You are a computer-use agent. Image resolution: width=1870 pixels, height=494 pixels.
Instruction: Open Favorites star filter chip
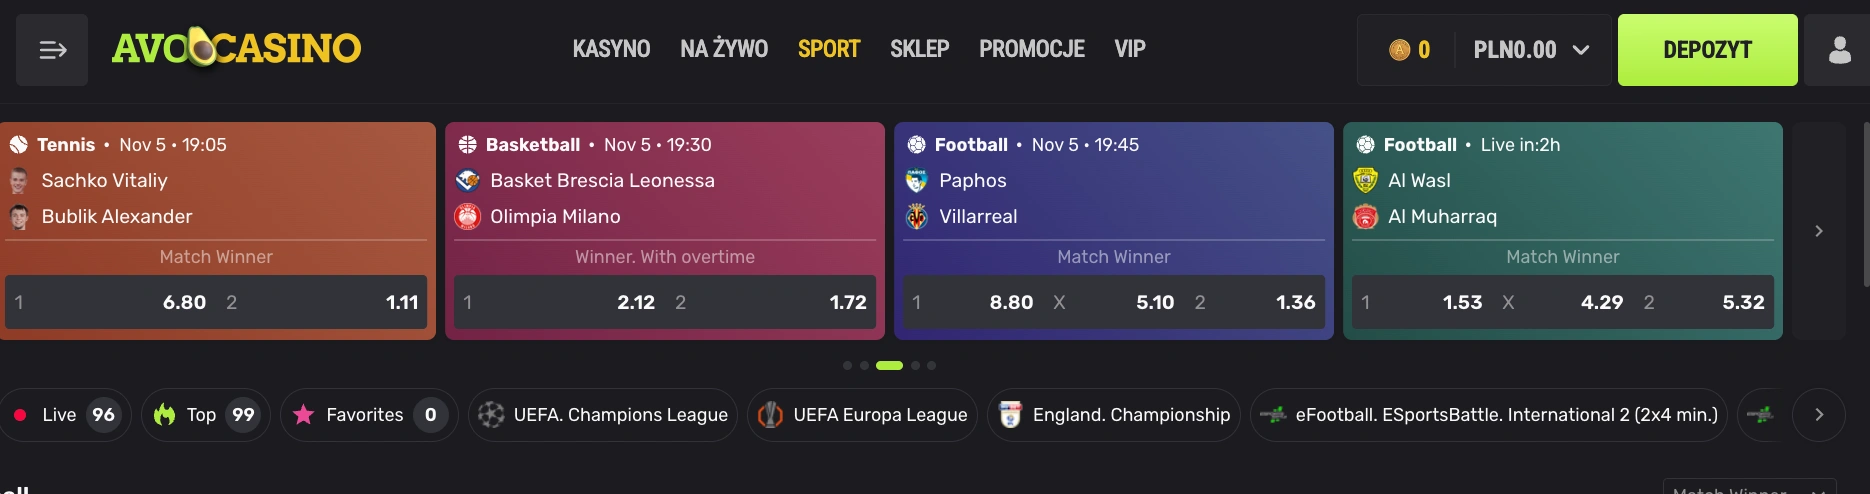364,415
